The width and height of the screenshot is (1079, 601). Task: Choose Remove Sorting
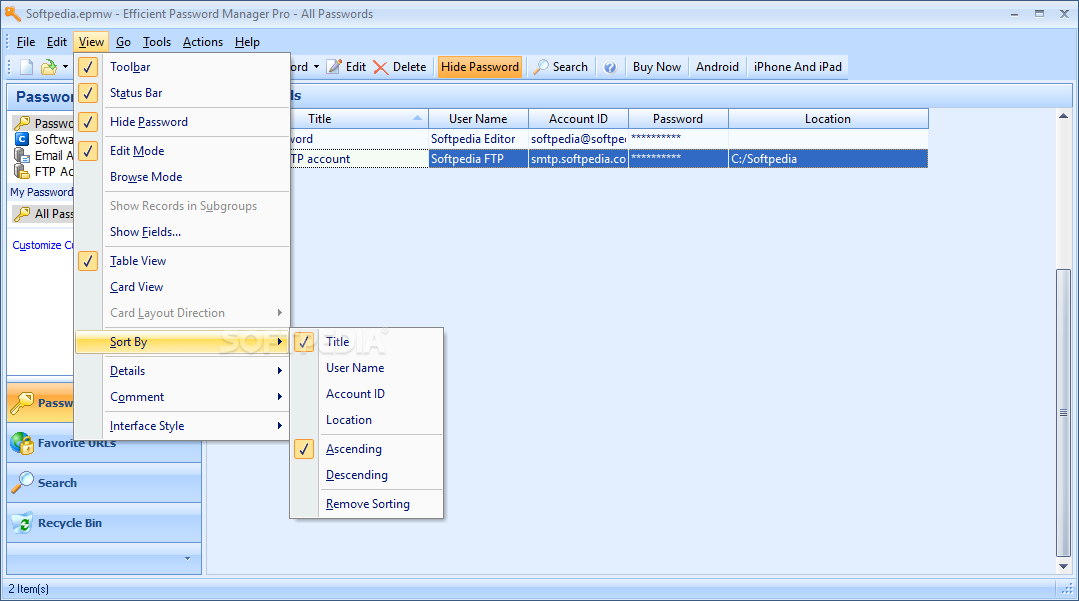coord(367,505)
